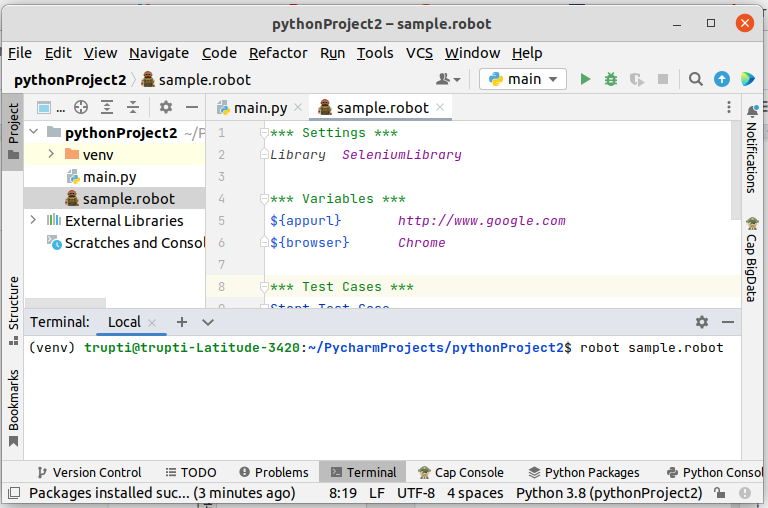Select sample.robot in project tree
The height and width of the screenshot is (508, 768).
click(128, 198)
